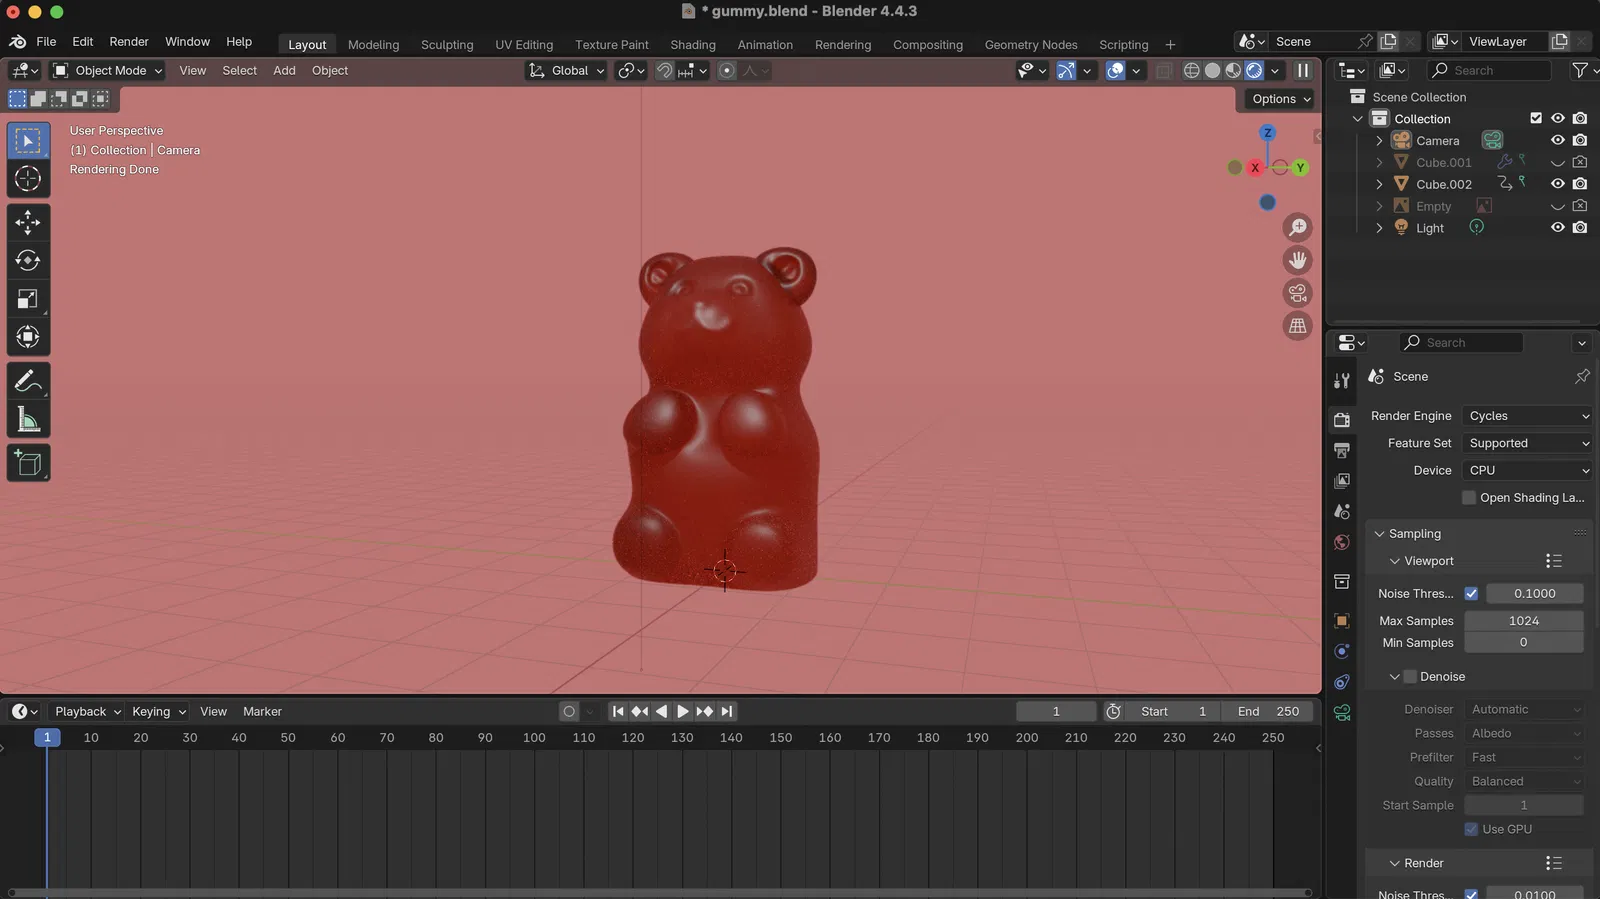Select the Measure ruler tool
Screen dimensions: 1600x899
(28, 420)
